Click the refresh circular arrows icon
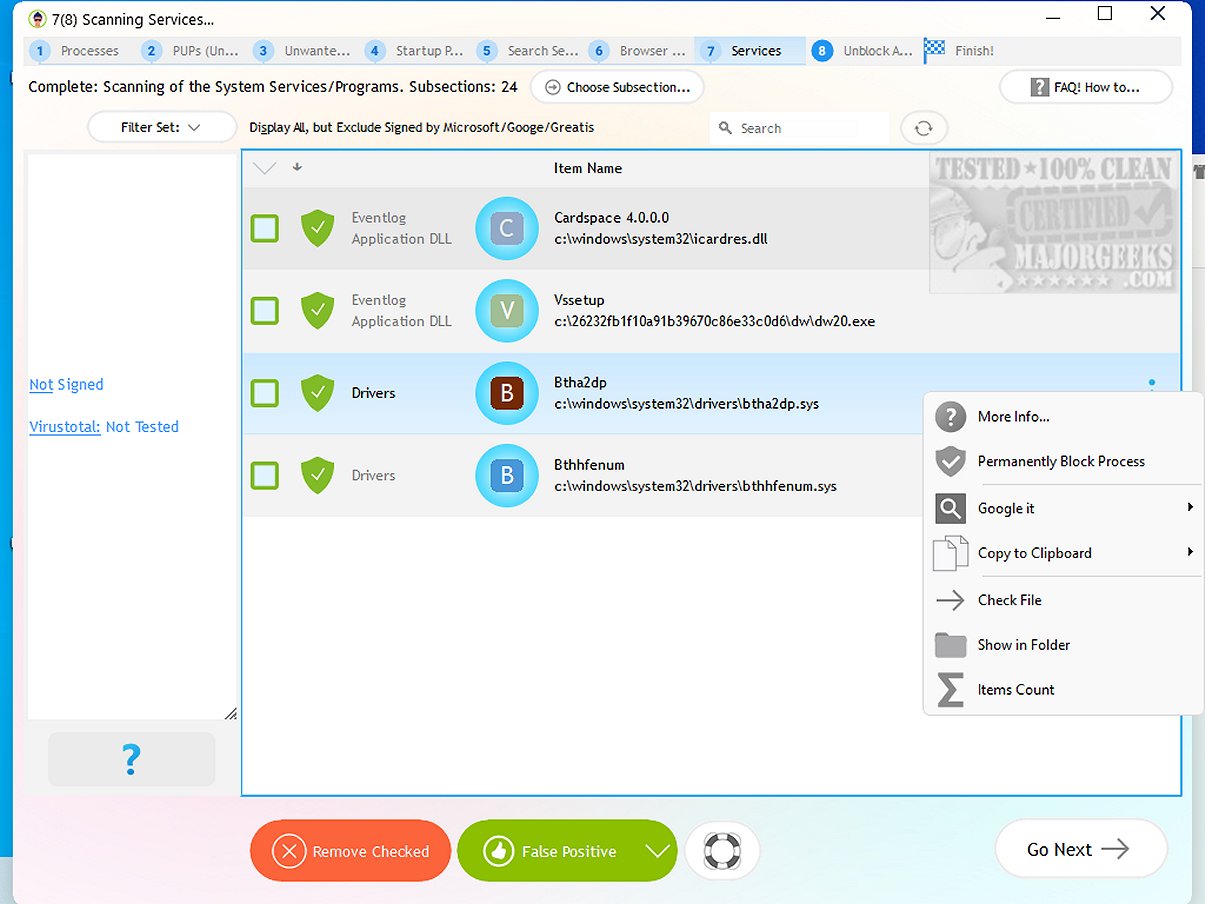Screen dimensions: 1205x904 (924, 128)
